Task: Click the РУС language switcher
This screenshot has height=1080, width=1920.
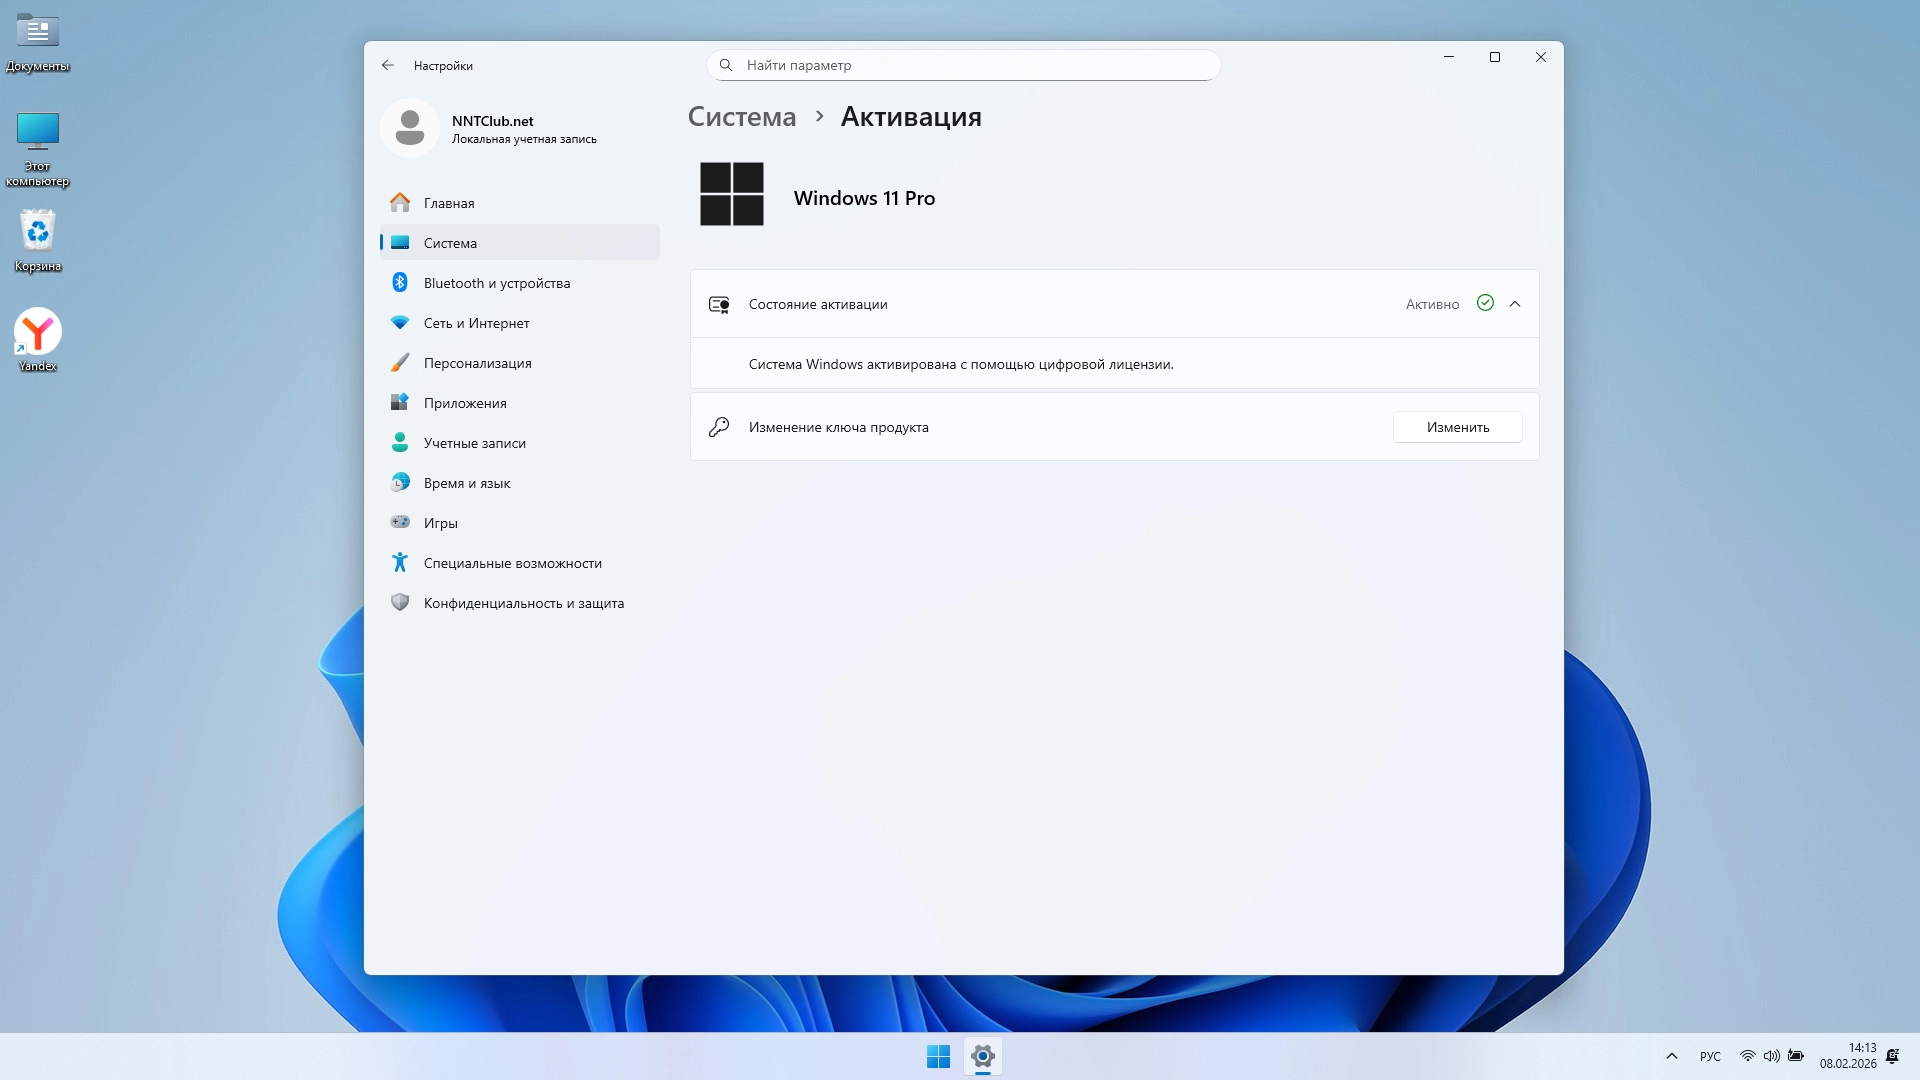Action: click(x=1710, y=1056)
